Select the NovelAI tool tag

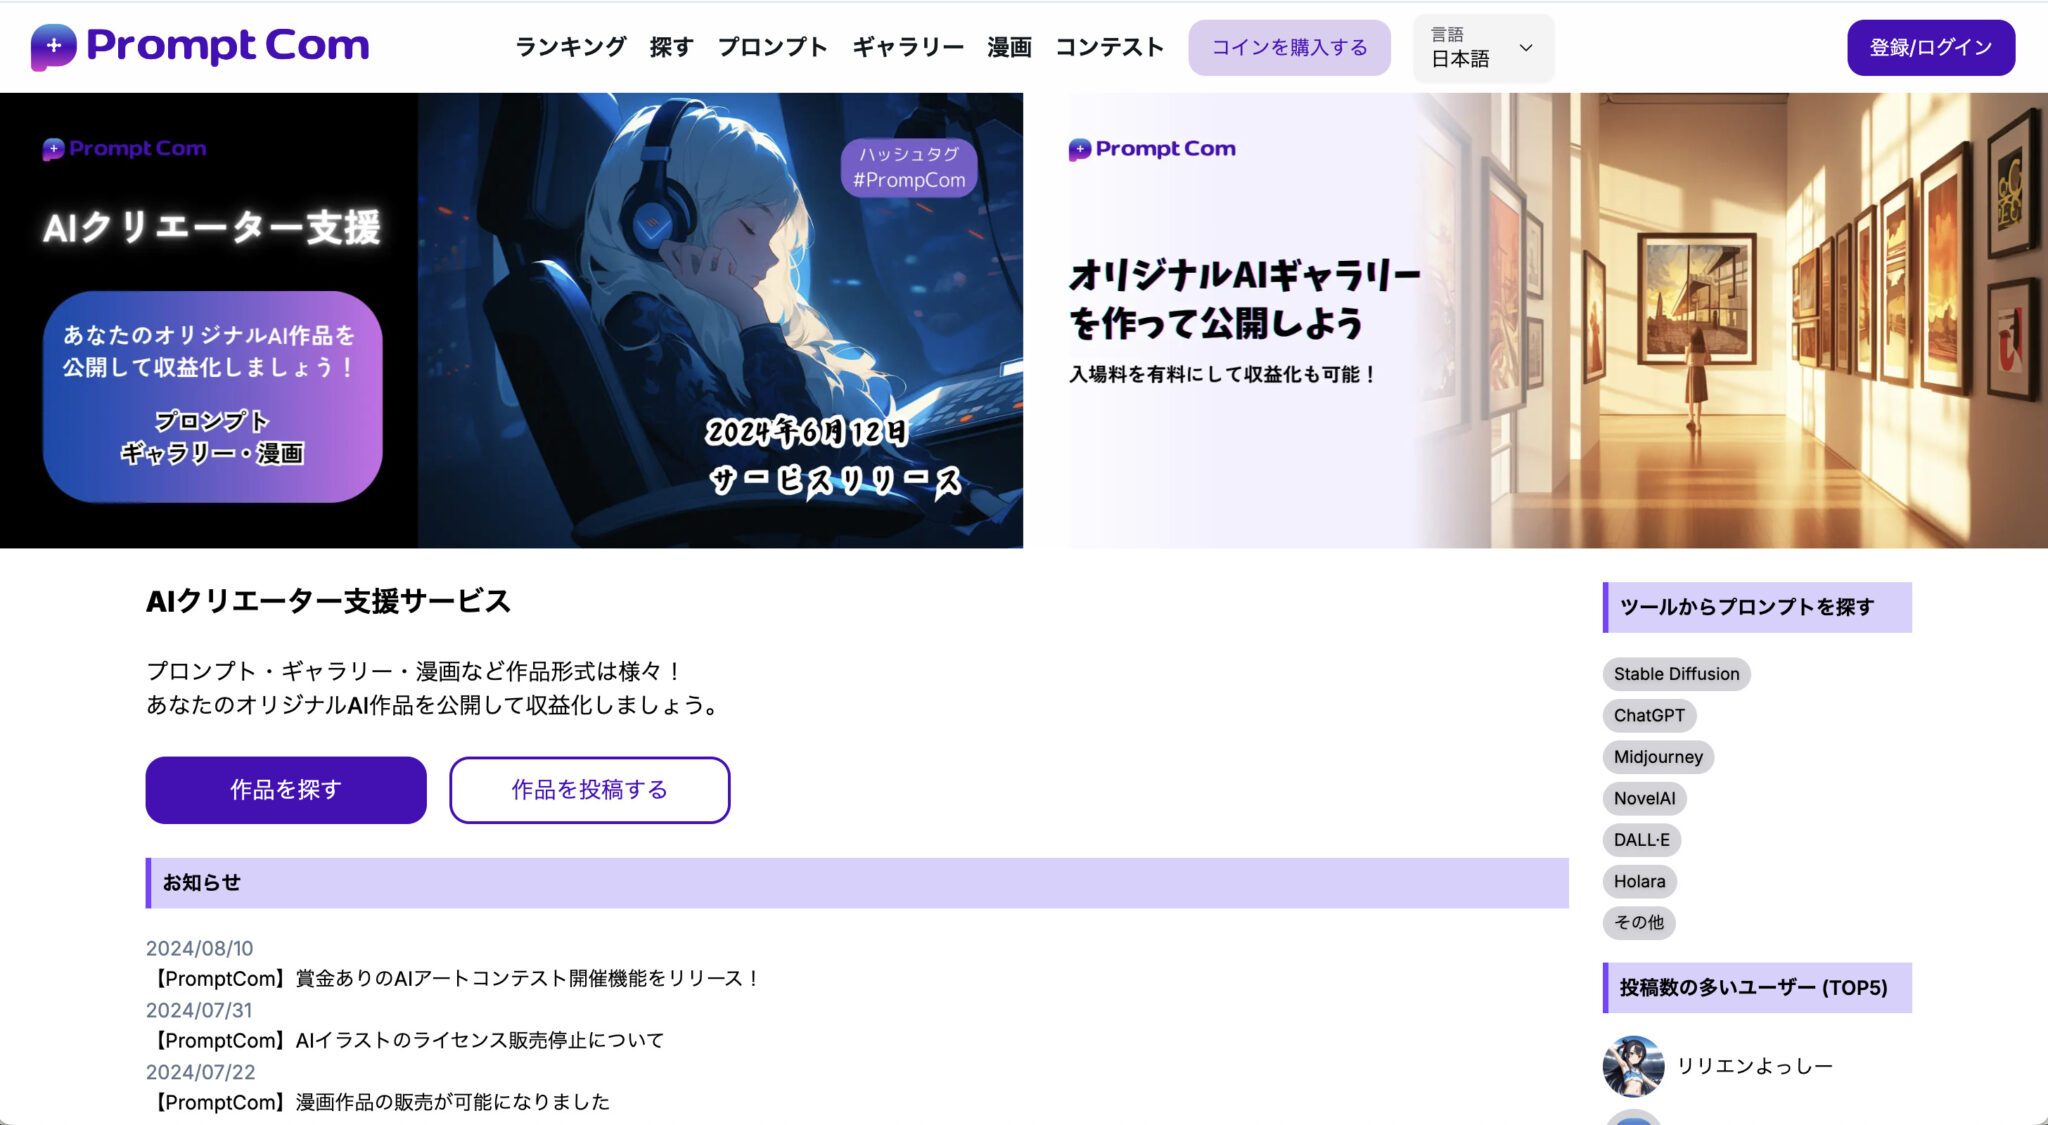click(x=1643, y=798)
